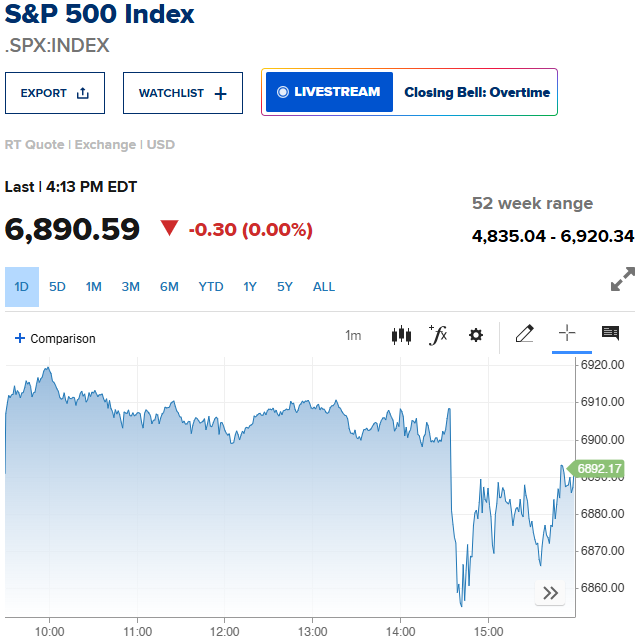The image size is (642, 643).
Task: Open the 1m interval dropdown
Action: pos(353,336)
